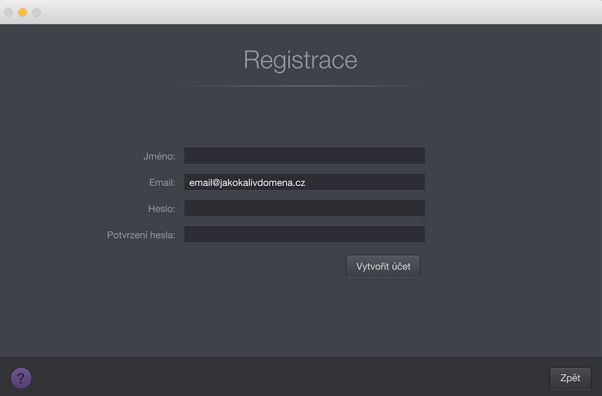This screenshot has width=602, height=396.
Task: Click the empty window title bar
Action: [307, 12]
